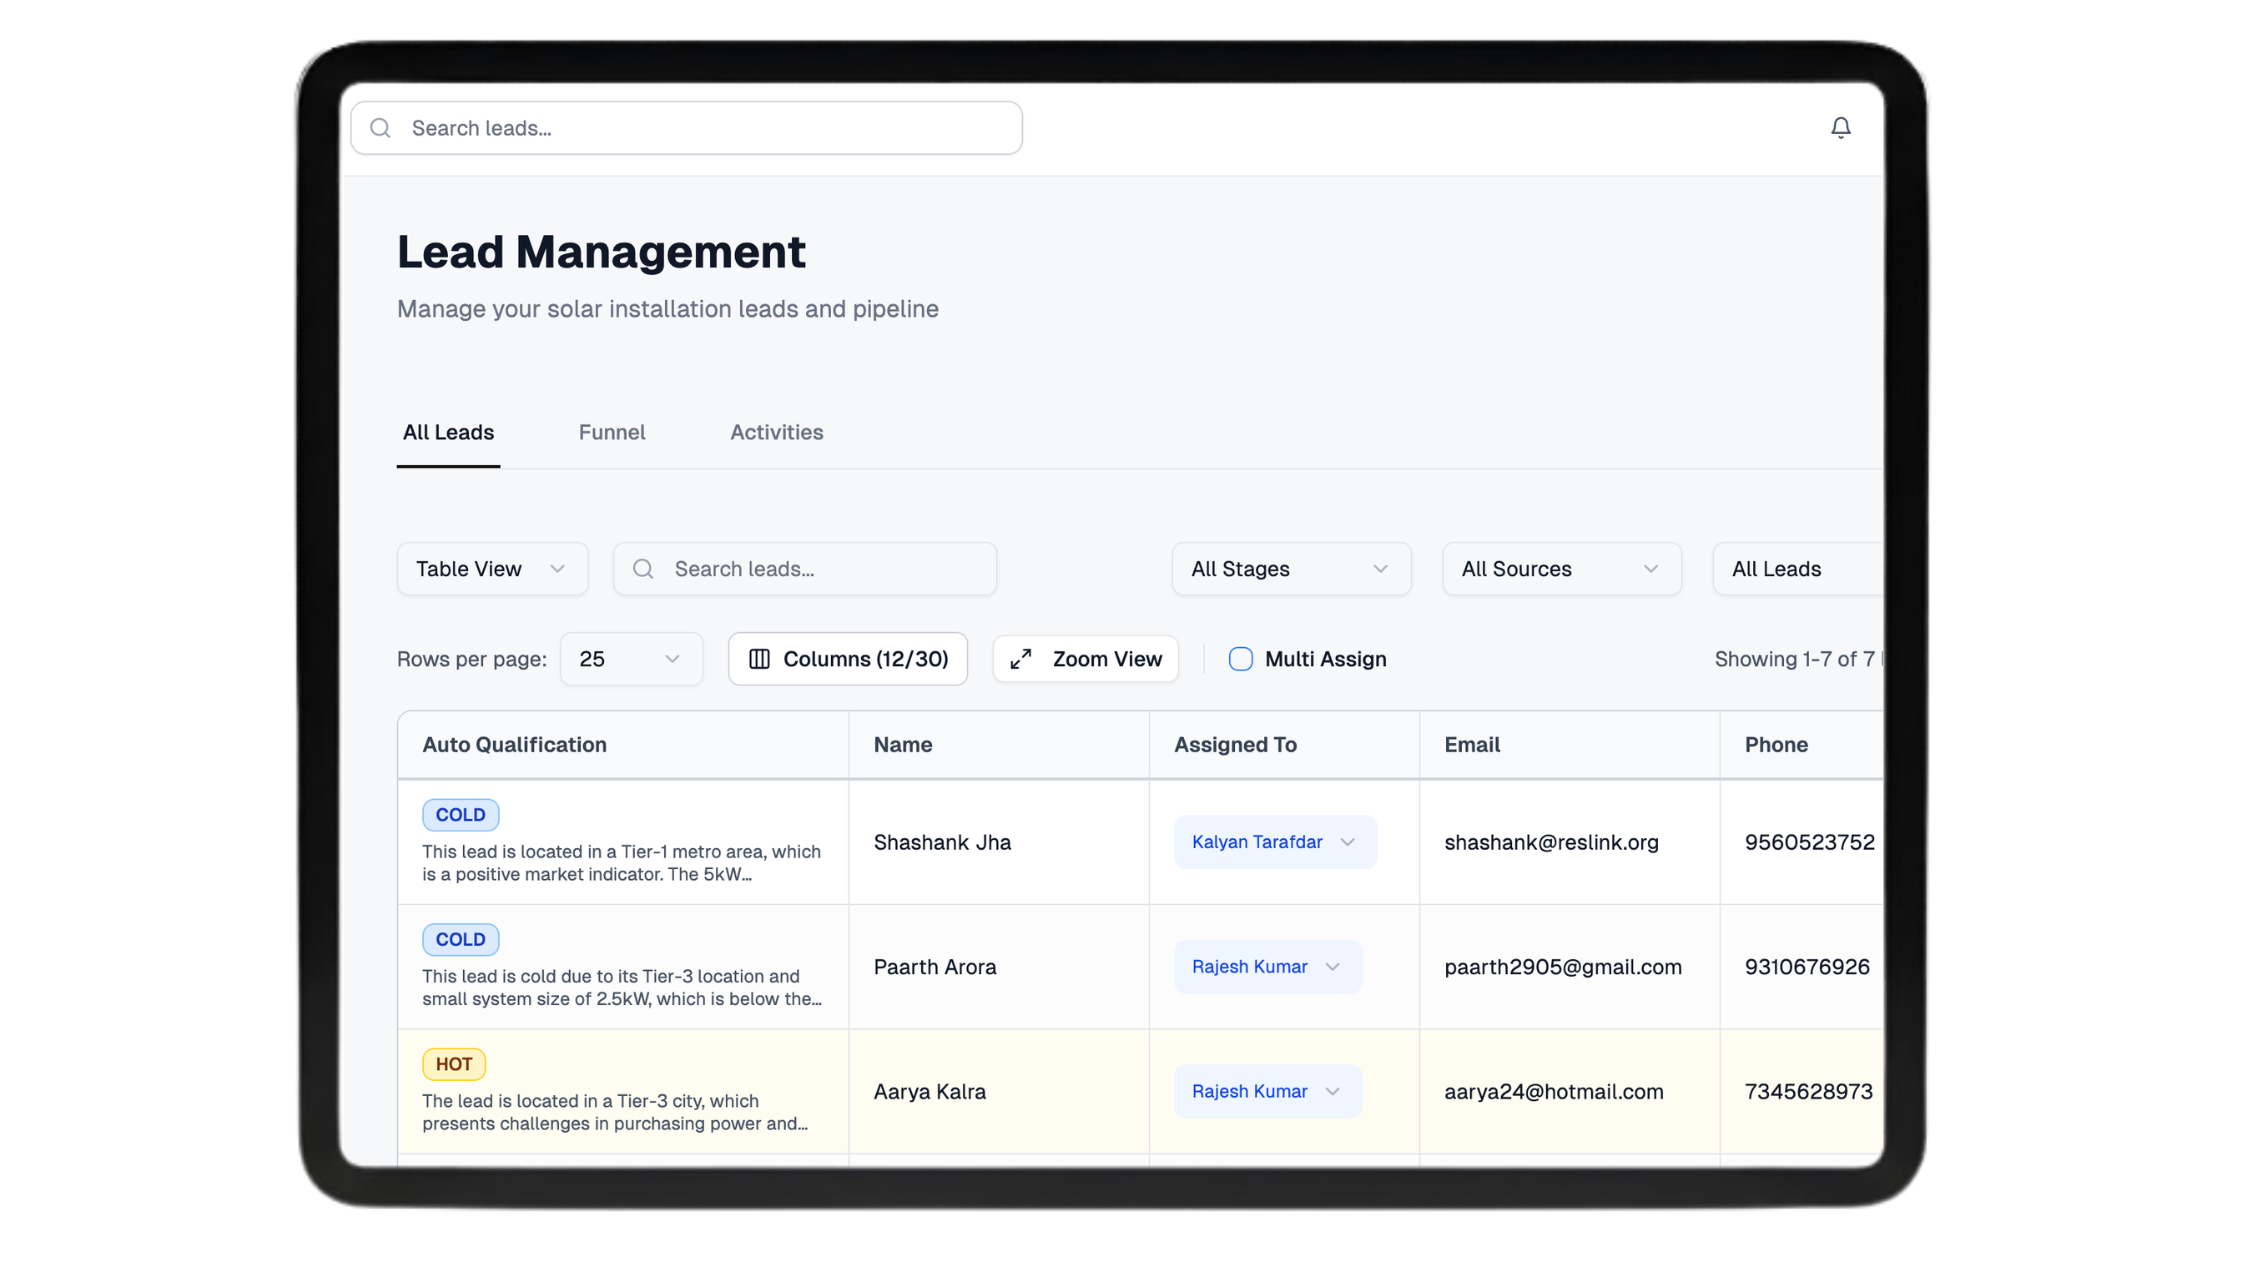Image resolution: width=2250 pixels, height=1266 pixels.
Task: Click the COLD badge on Shashank Jha's lead
Action: 460,814
